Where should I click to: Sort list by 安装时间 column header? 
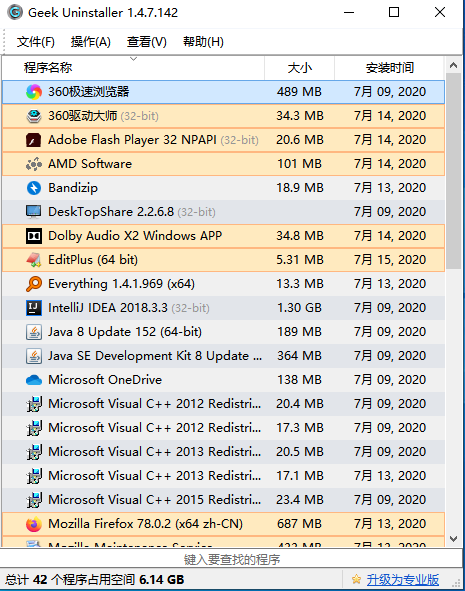pyautogui.click(x=390, y=68)
